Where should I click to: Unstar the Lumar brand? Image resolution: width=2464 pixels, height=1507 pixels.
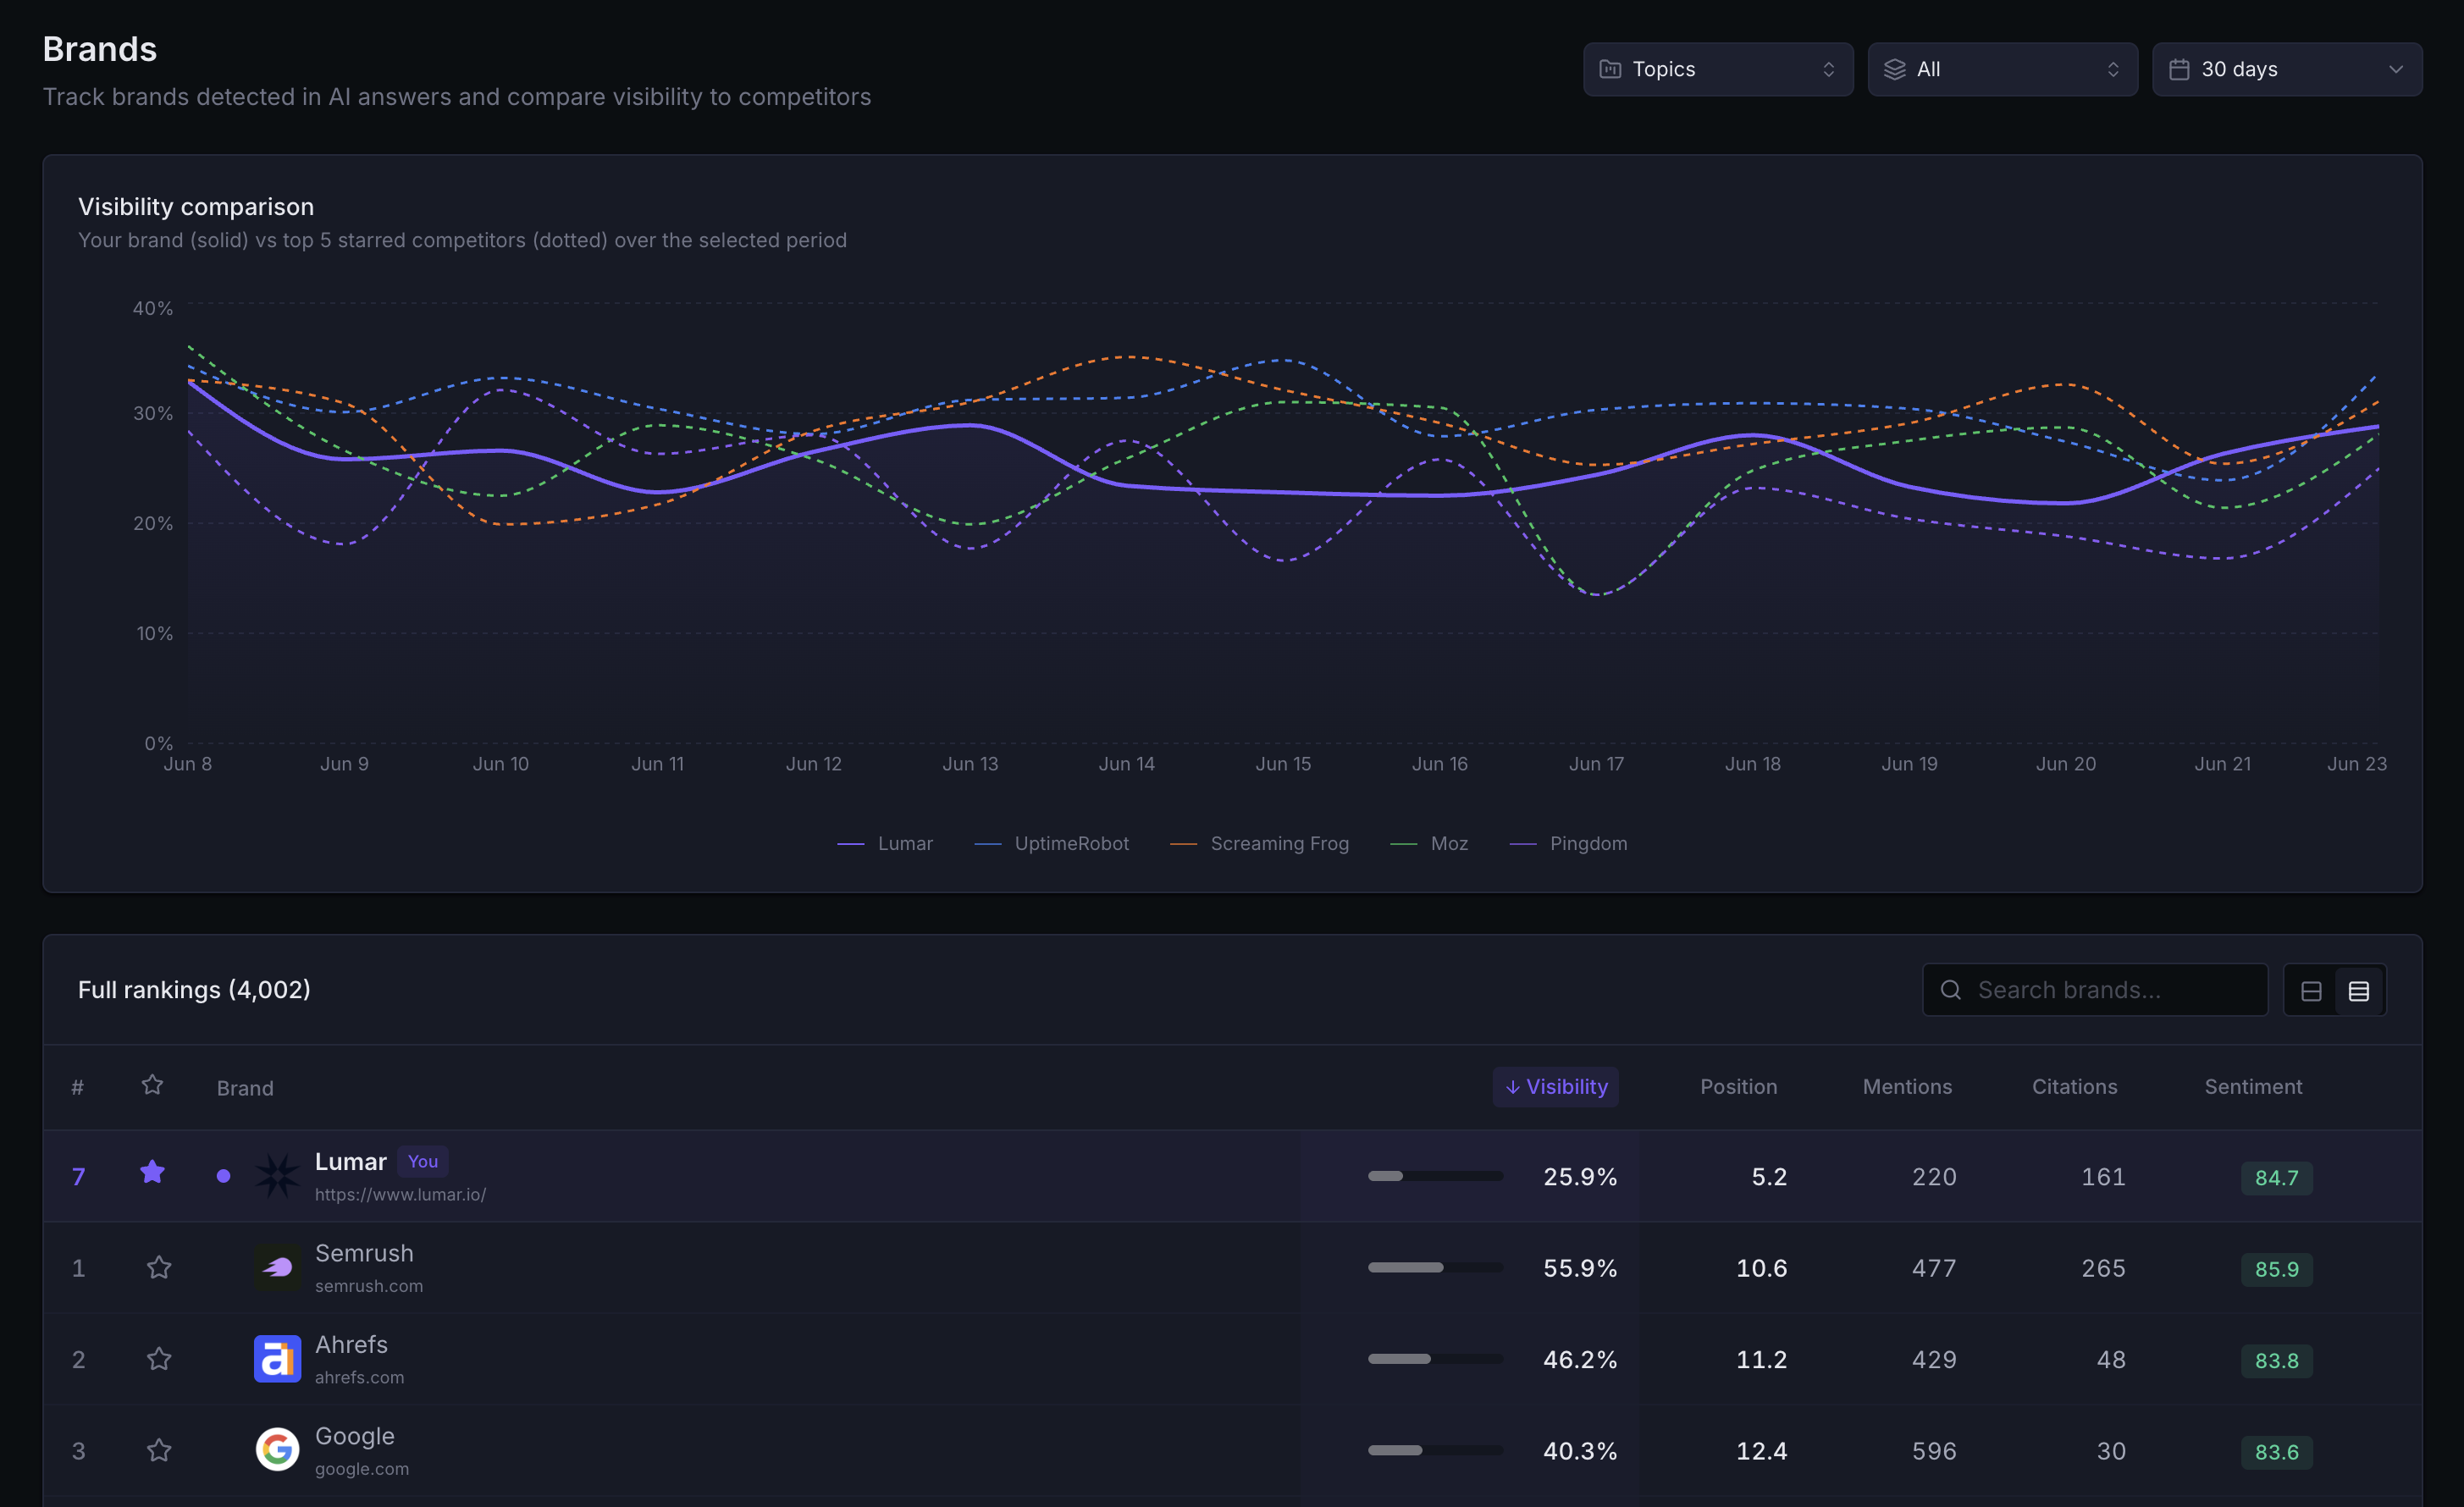pos(152,1172)
